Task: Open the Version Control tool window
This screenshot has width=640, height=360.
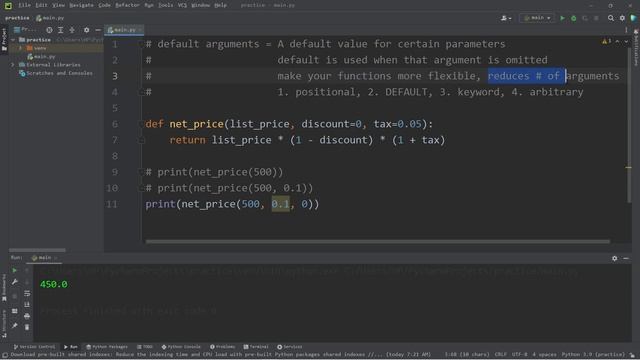Action: [x=34, y=347]
